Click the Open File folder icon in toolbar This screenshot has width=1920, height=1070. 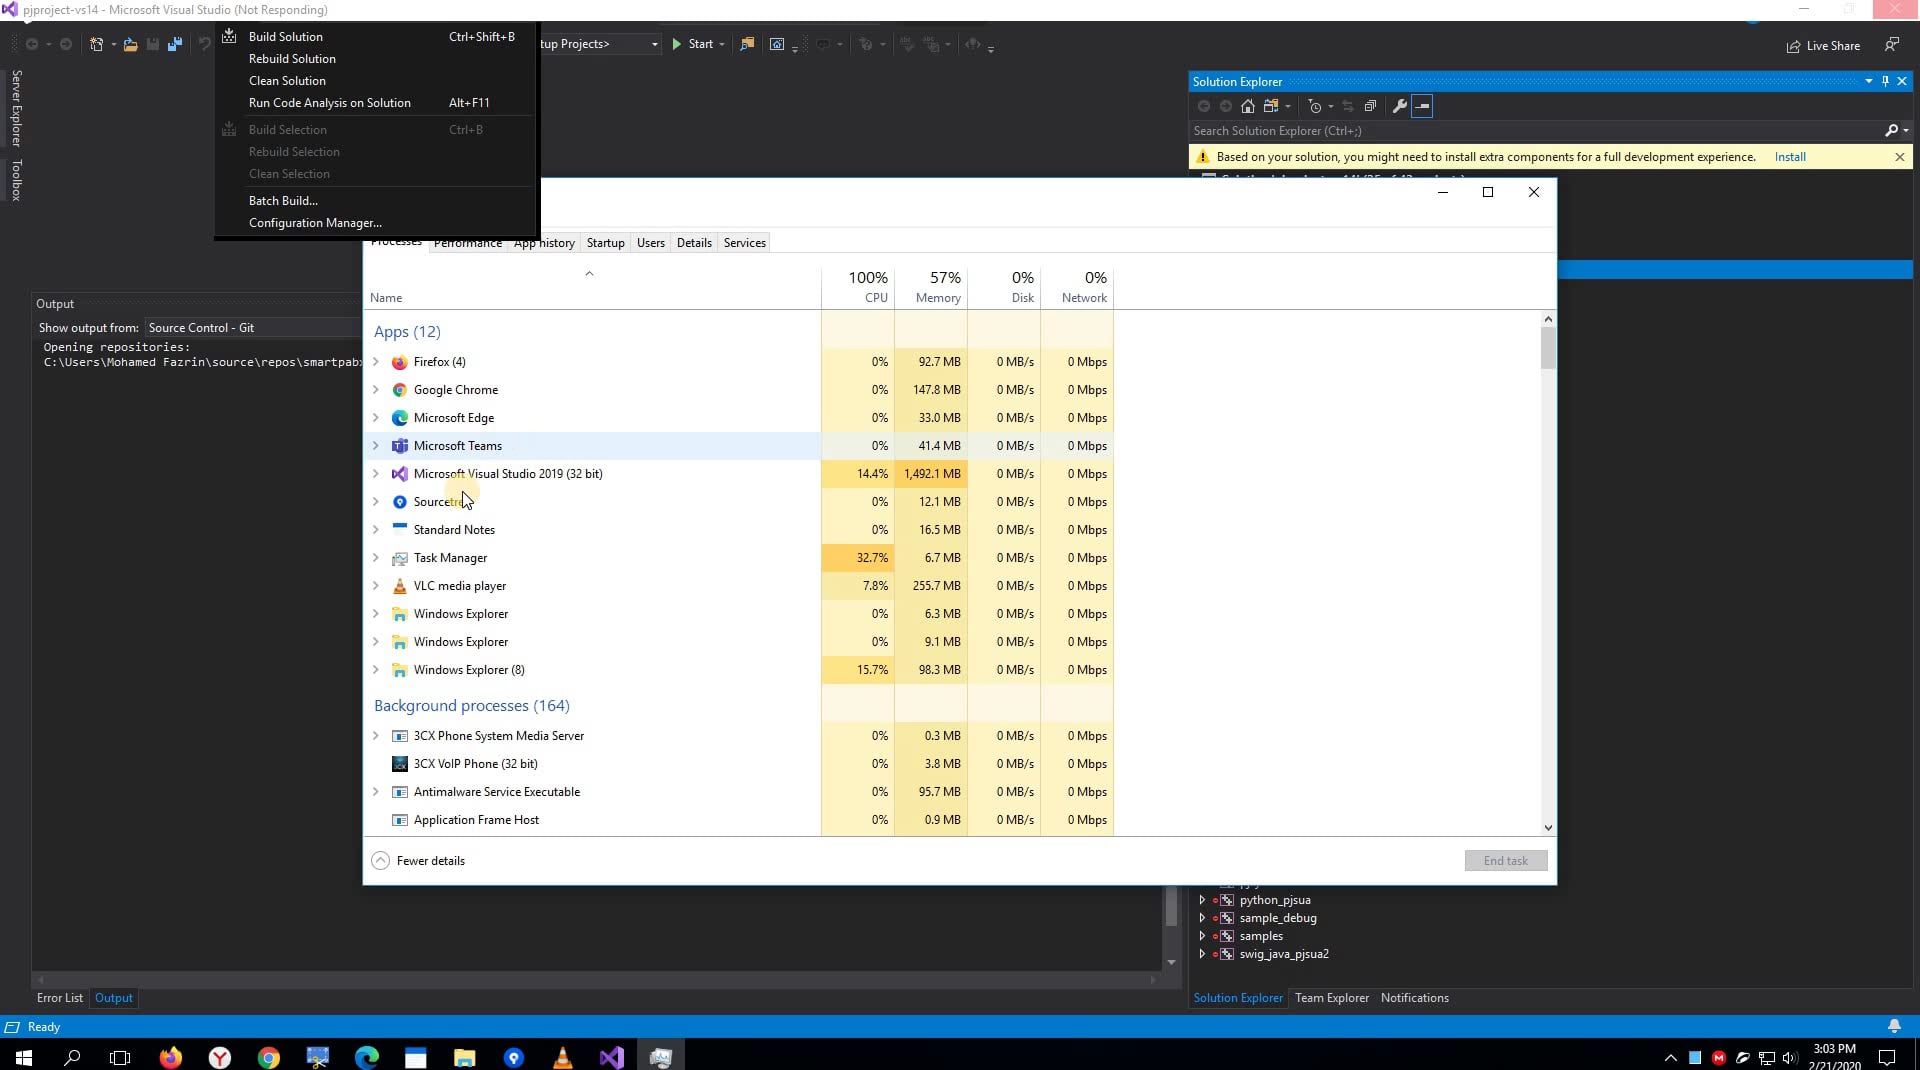[130, 45]
